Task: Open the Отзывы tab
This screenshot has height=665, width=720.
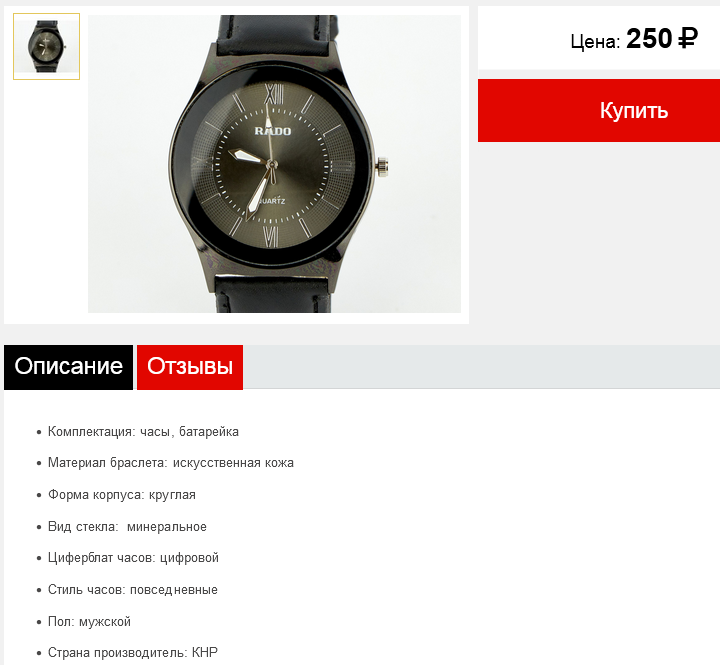Action: [190, 367]
